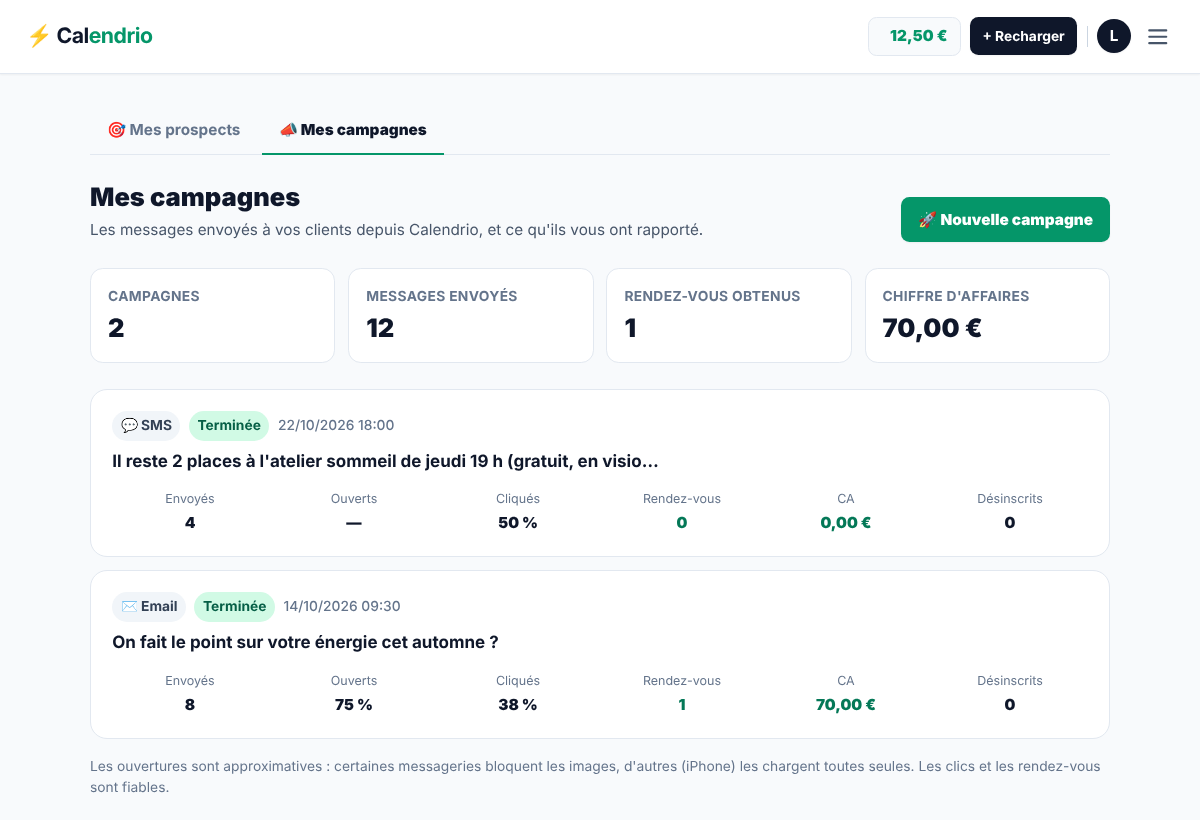Image resolution: width=1200 pixels, height=820 pixels.
Task: Click the speech bubble icon on SMS badge
Action: tap(129, 425)
